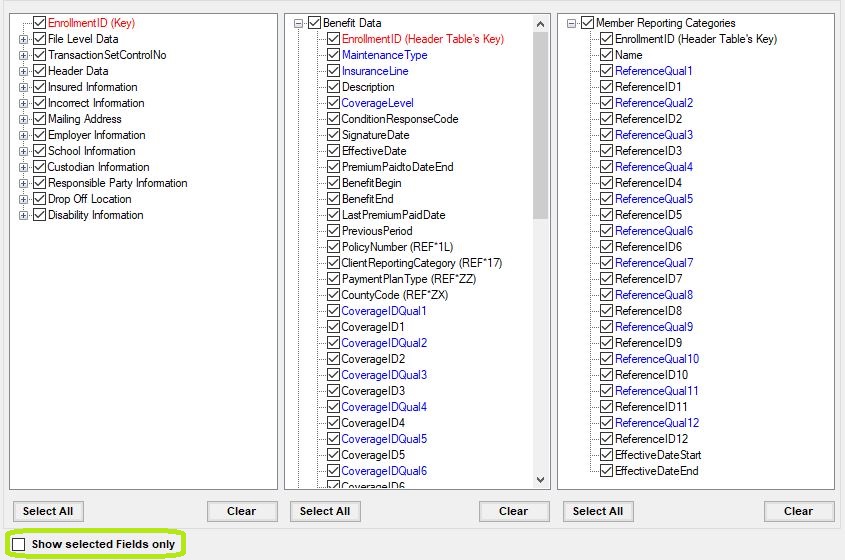Uncheck the Mailing Address checkbox
Screen dimensions: 845x560
pyautogui.click(x=39, y=119)
